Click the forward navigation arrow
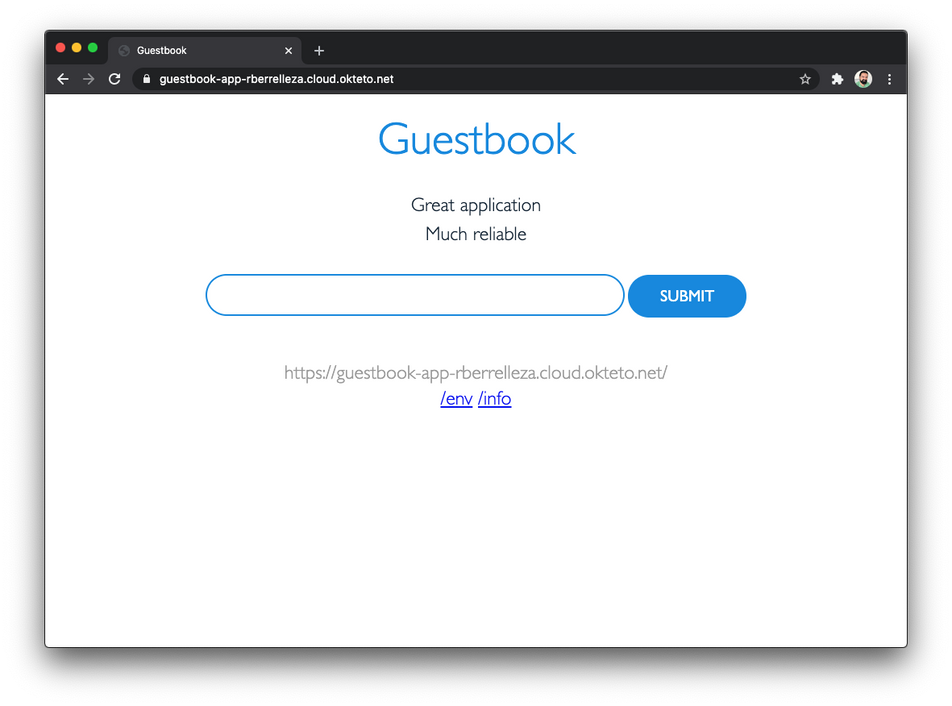This screenshot has width=952, height=706. [x=88, y=78]
